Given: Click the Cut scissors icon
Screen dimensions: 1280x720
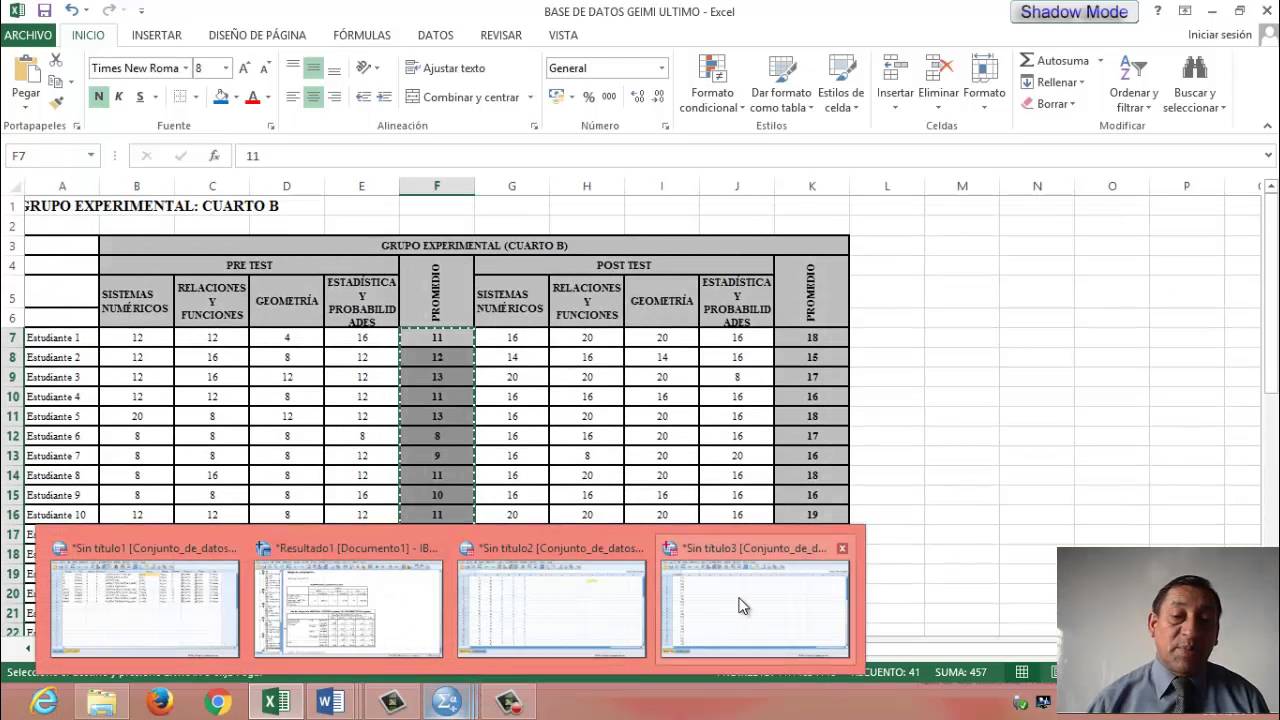Looking at the screenshot, I should click(x=55, y=62).
